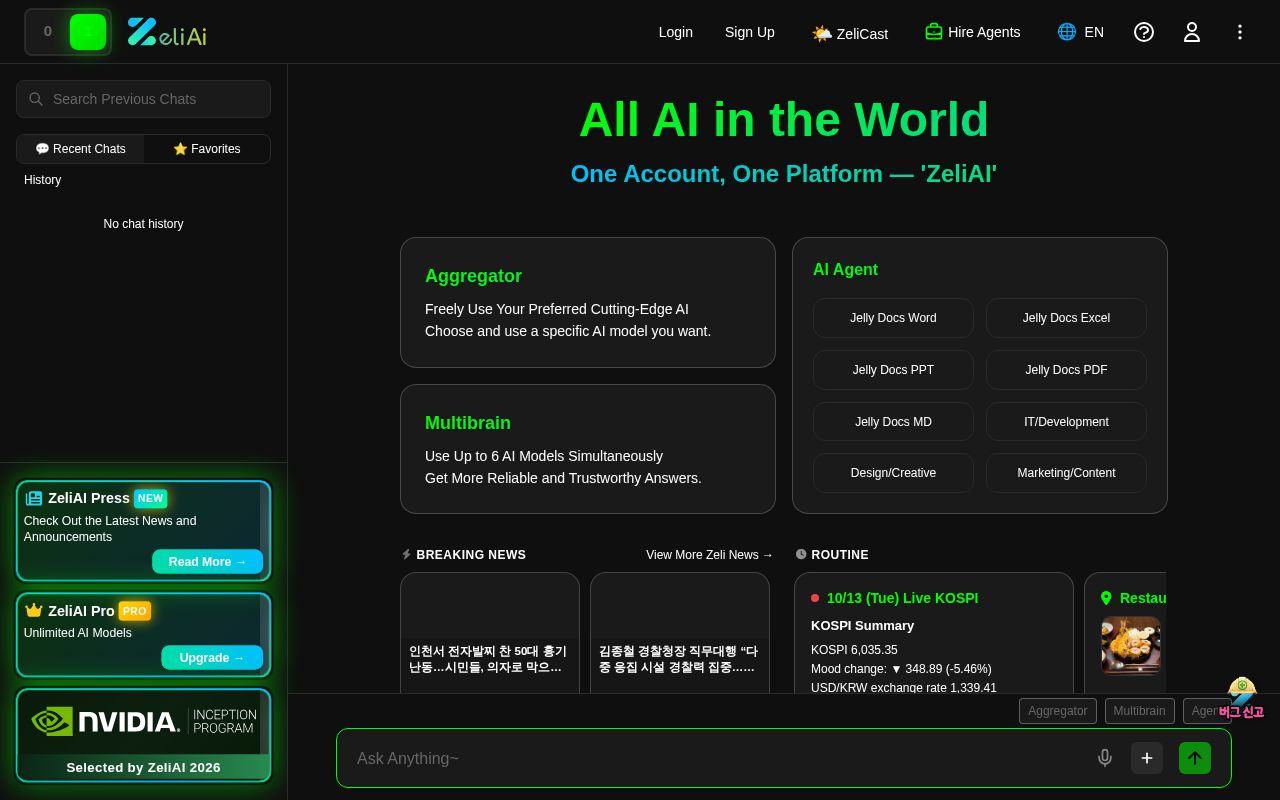Open the View More Zeli News link

click(710, 555)
